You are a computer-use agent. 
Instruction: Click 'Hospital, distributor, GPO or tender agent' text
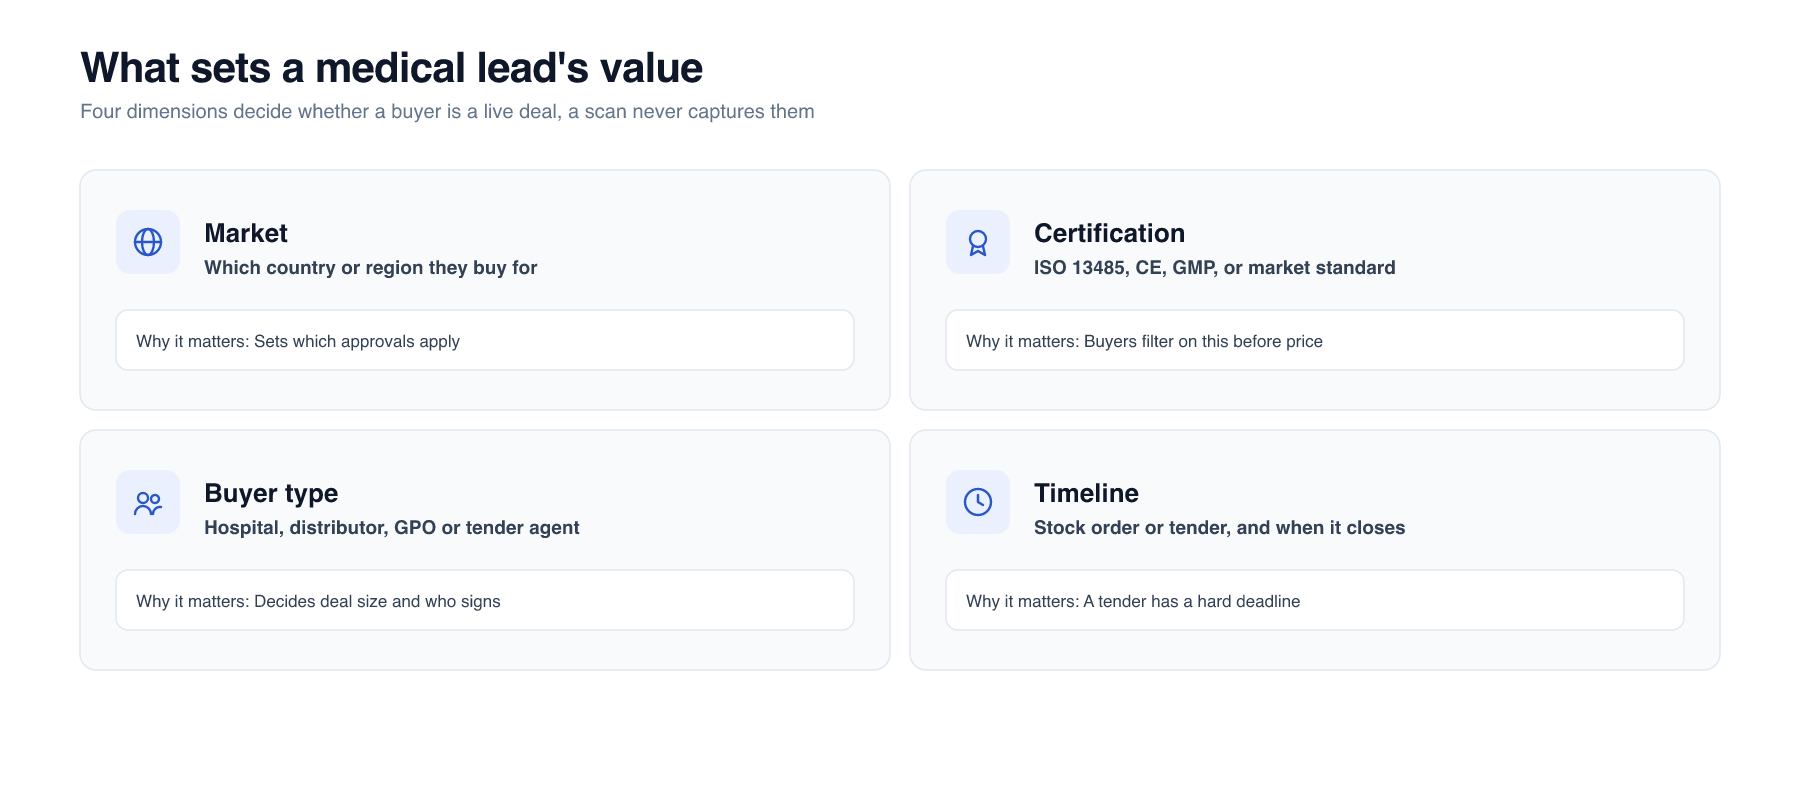392,528
